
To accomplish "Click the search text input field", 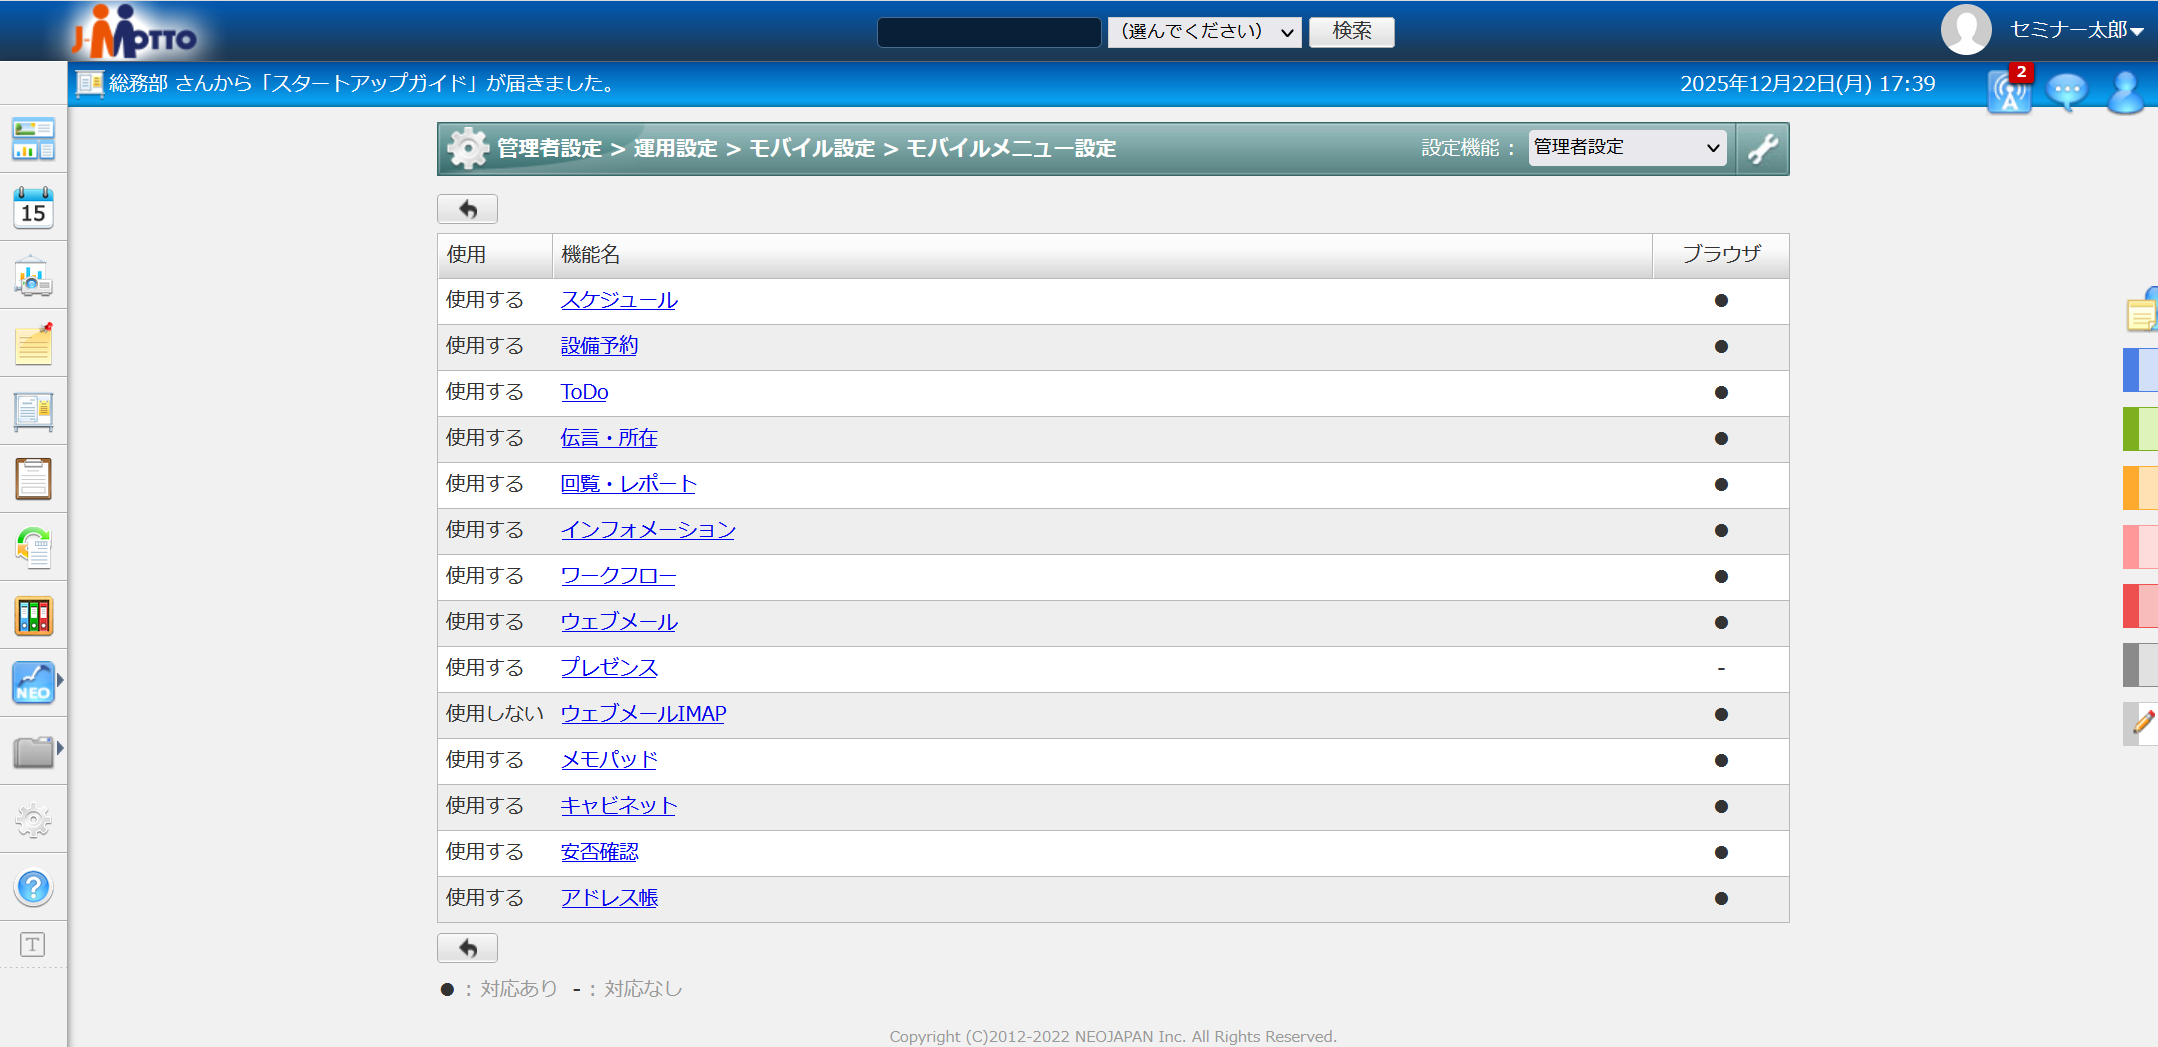I will pos(988,32).
